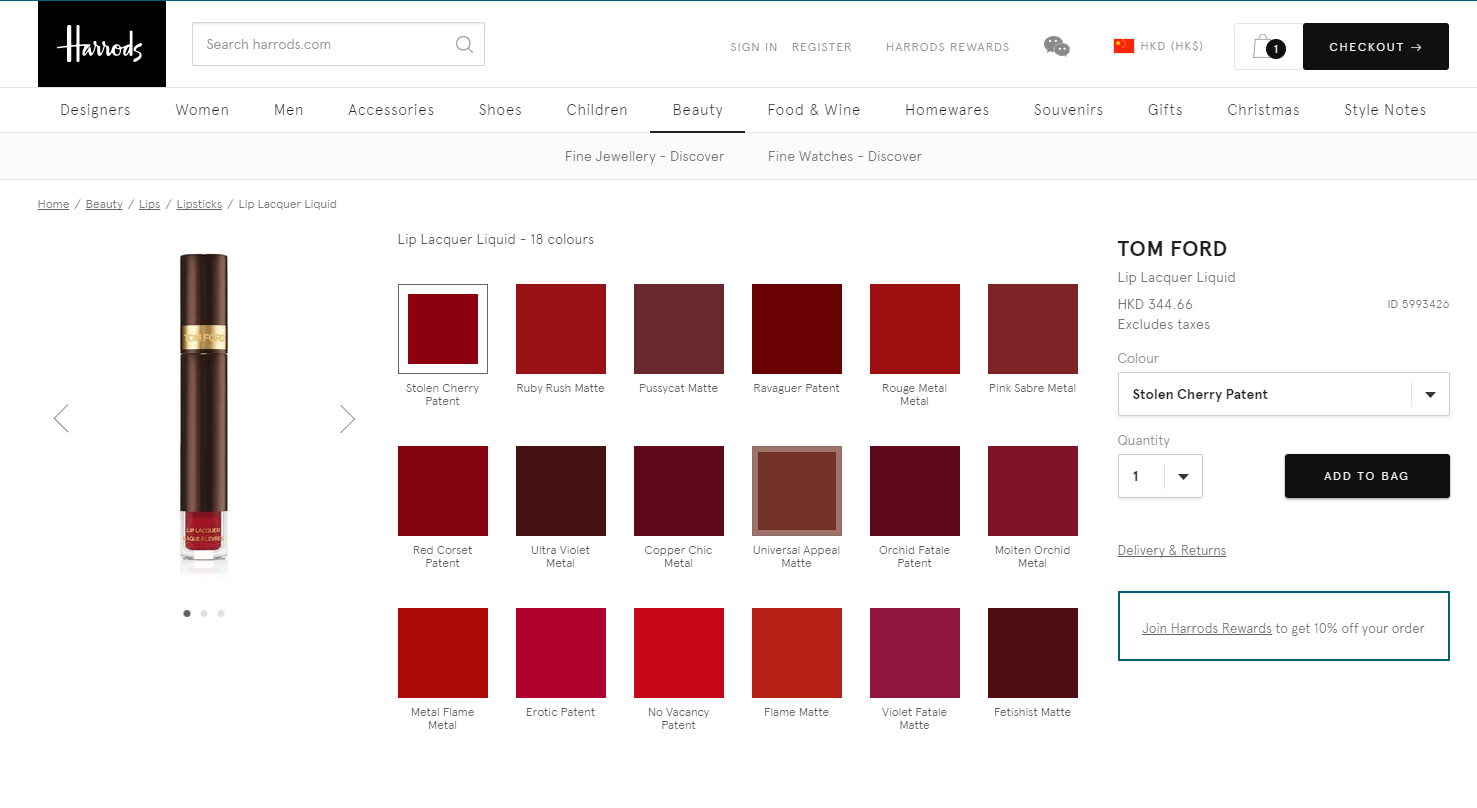
Task: Click the lip lacquer product image
Action: tap(204, 415)
